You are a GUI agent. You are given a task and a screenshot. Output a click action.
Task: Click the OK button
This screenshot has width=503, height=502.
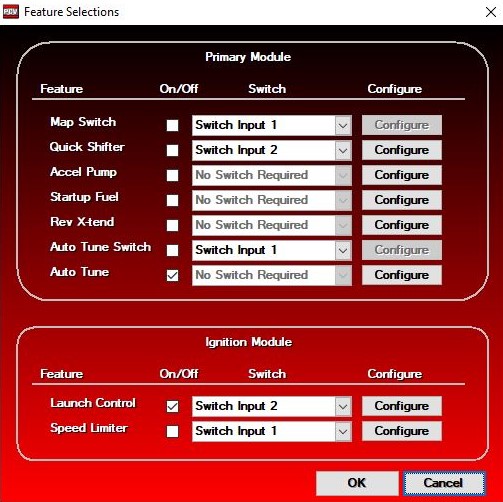357,483
